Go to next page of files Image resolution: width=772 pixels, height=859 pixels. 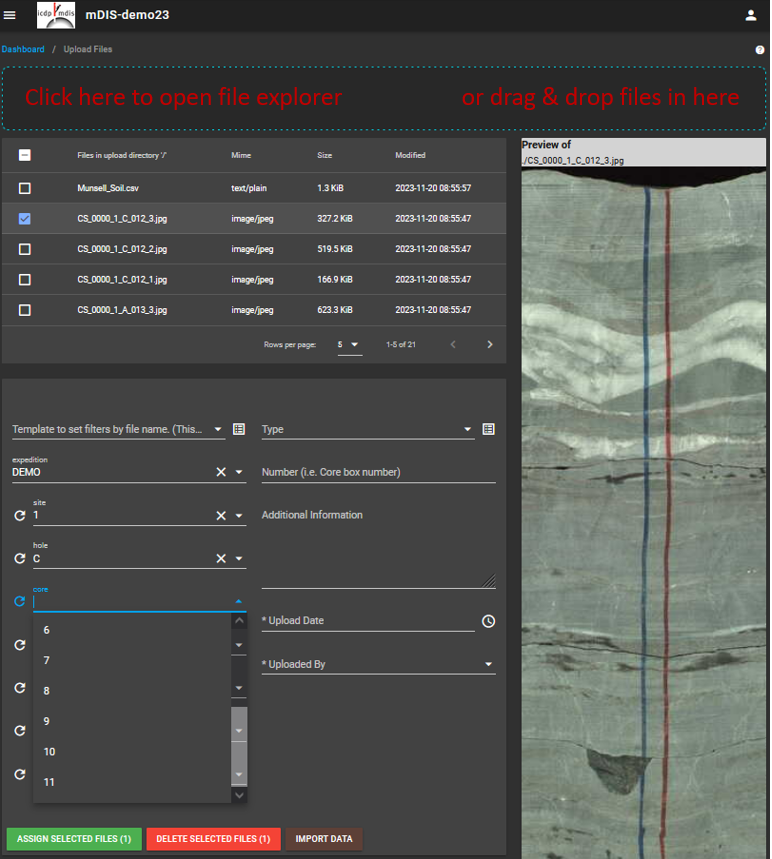click(490, 345)
